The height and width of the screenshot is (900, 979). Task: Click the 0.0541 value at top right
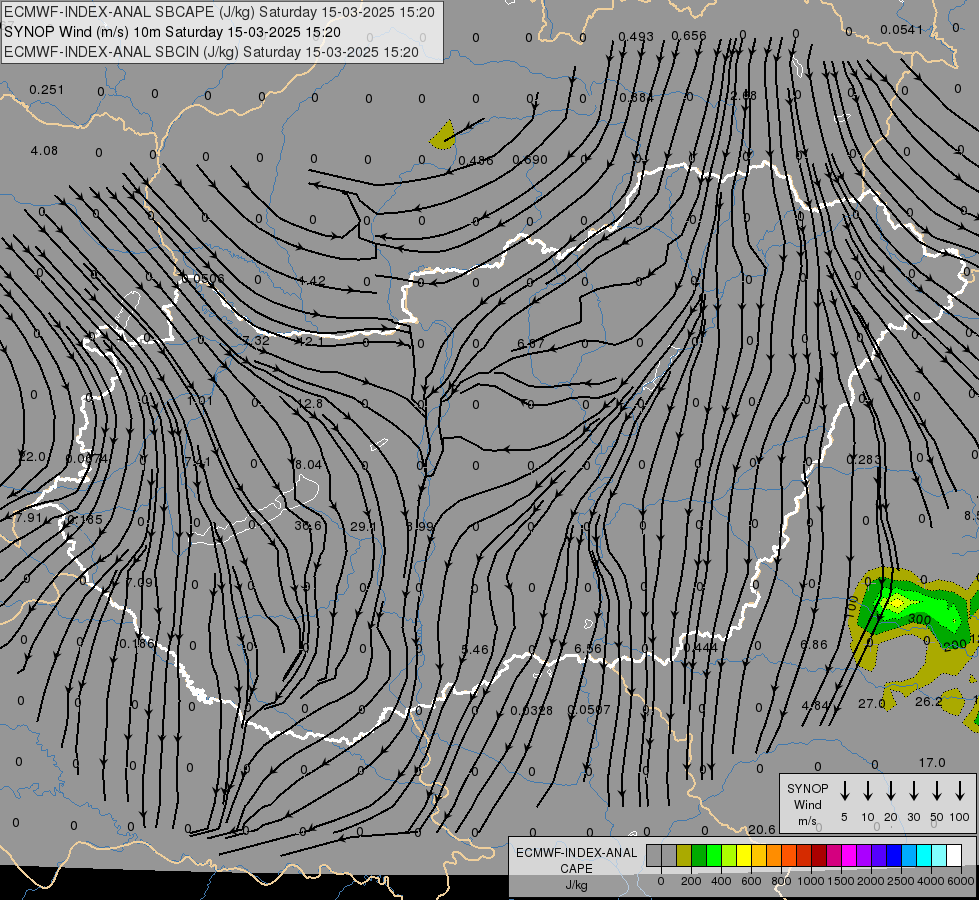[x=901, y=29]
